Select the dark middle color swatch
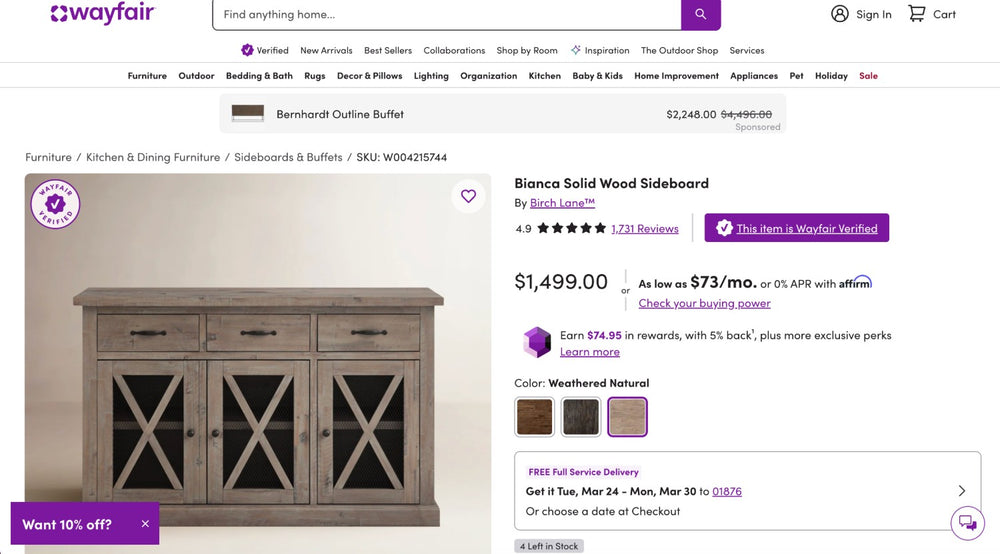This screenshot has width=1000, height=554. click(x=581, y=417)
